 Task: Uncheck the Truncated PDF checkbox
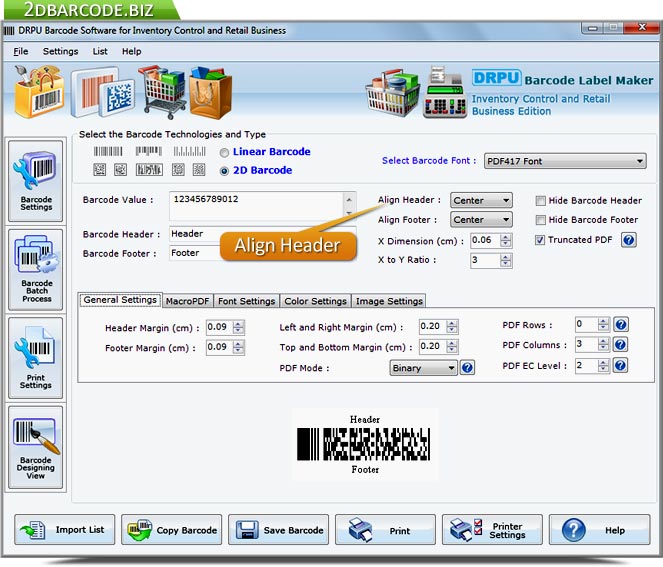coord(540,240)
